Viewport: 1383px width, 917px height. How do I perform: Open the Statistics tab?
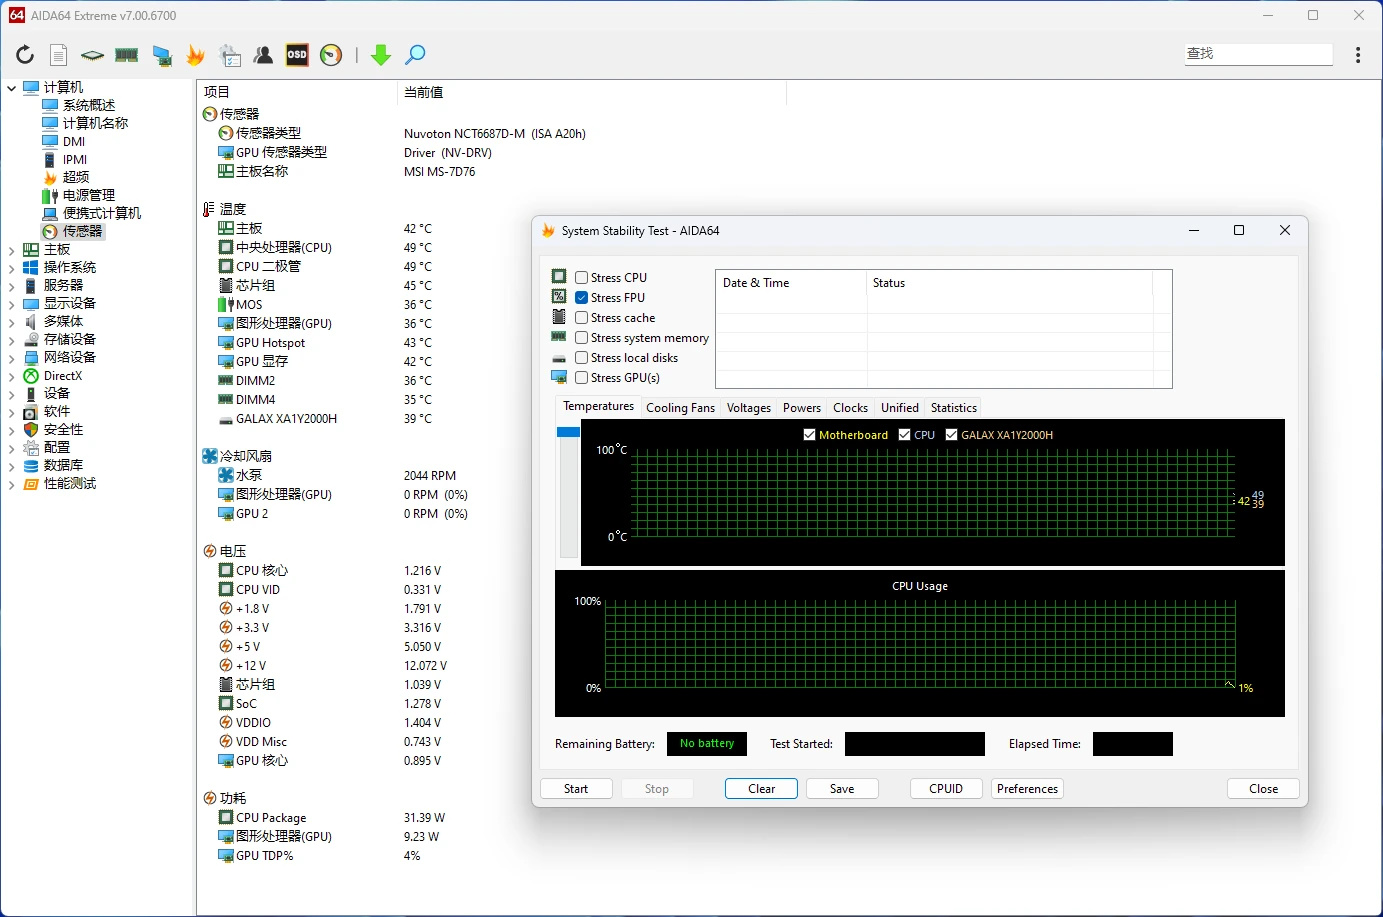[x=953, y=408]
